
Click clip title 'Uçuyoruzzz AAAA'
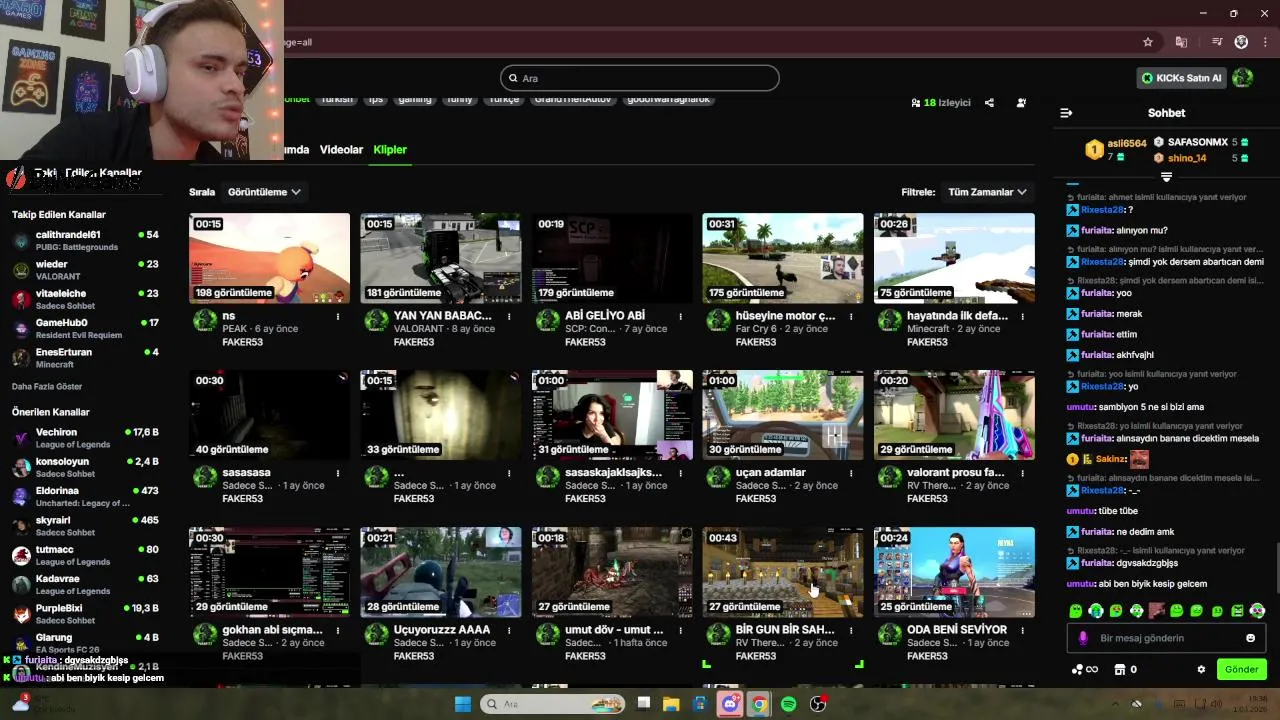[x=442, y=630]
